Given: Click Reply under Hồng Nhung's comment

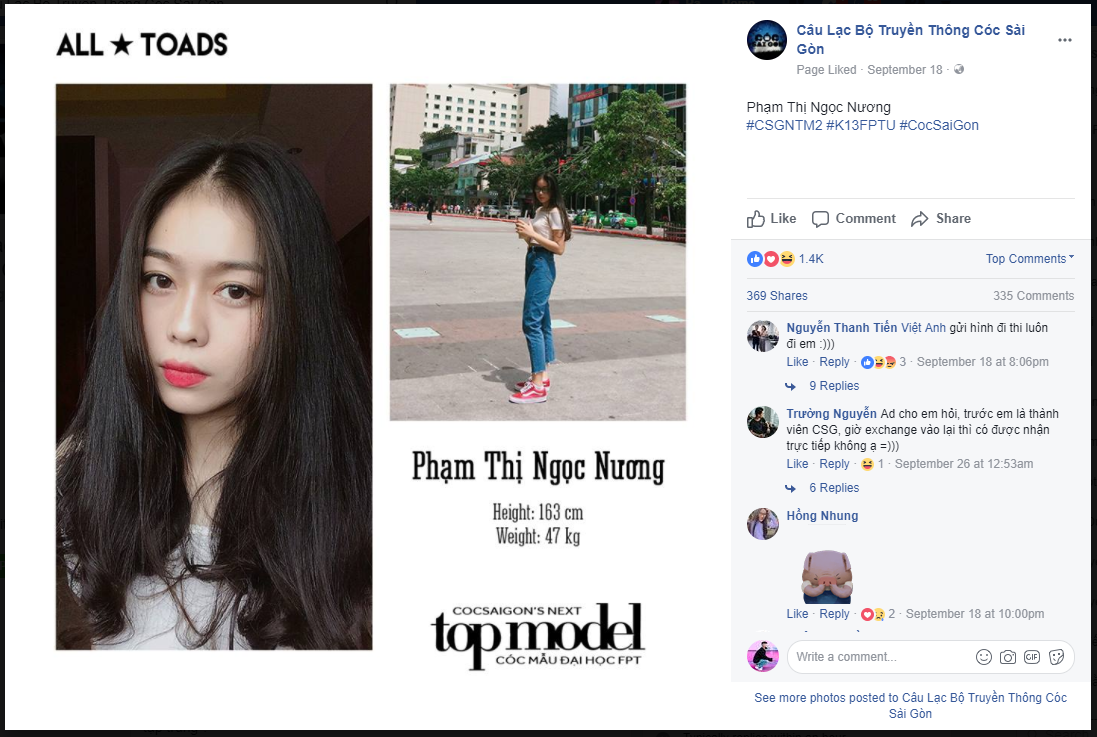Looking at the screenshot, I should [834, 614].
